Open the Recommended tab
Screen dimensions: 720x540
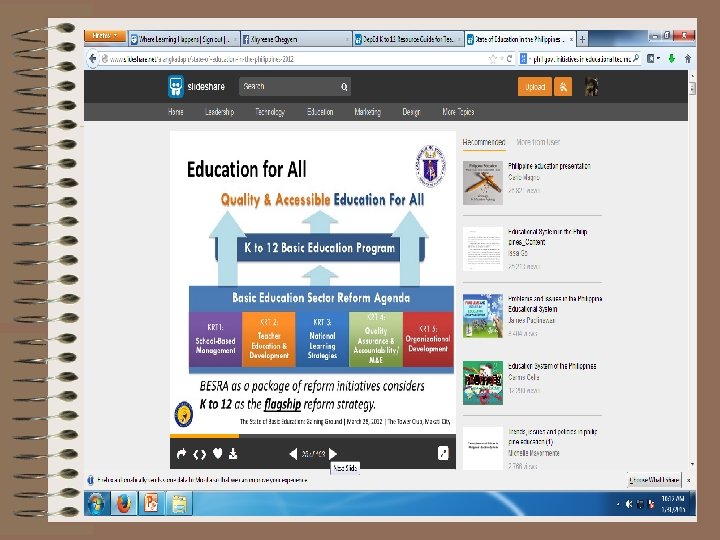[x=484, y=142]
